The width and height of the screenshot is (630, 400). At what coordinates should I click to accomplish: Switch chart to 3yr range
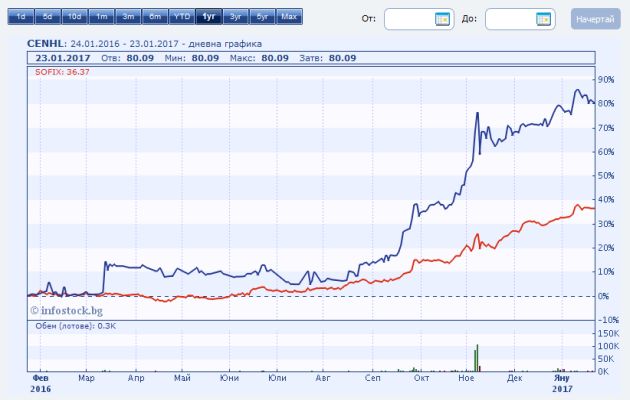236,17
